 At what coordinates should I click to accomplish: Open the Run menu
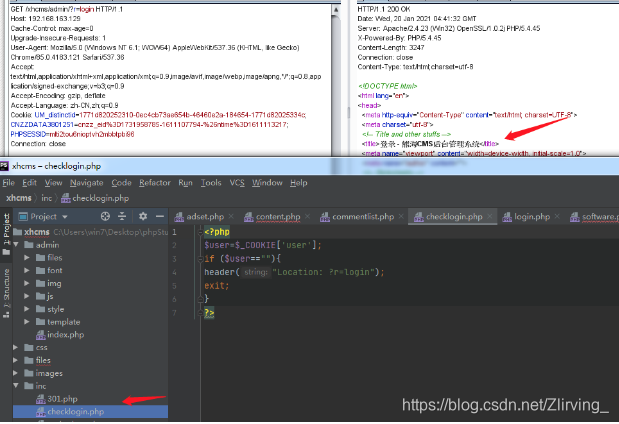pos(185,183)
